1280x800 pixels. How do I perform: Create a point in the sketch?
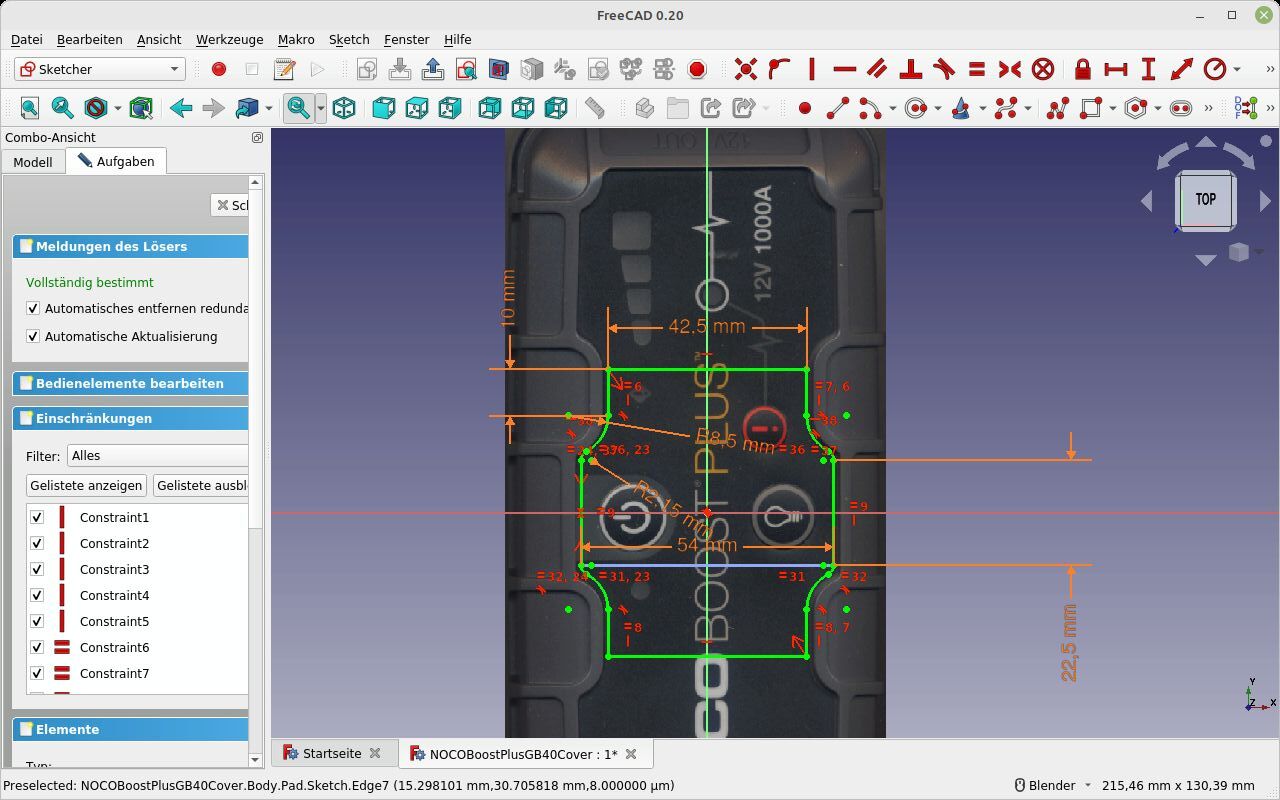click(805, 108)
